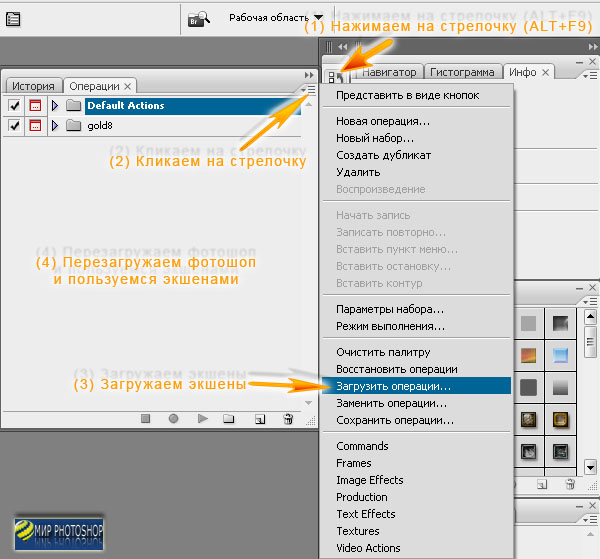This screenshot has height=559, width=600.
Task: Open the Операции panel flyout menu
Action: point(309,90)
